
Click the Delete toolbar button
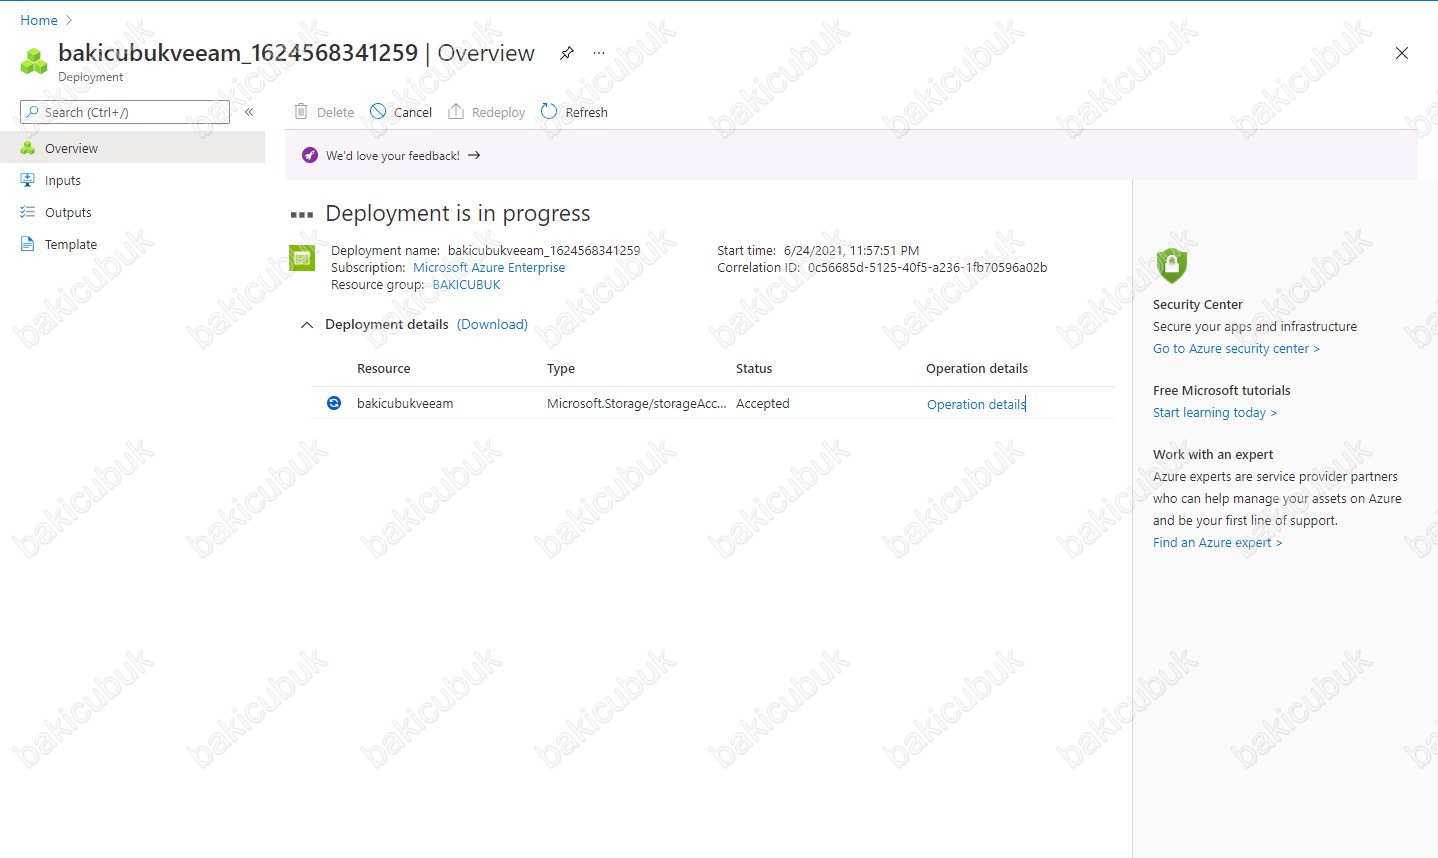[x=324, y=112]
